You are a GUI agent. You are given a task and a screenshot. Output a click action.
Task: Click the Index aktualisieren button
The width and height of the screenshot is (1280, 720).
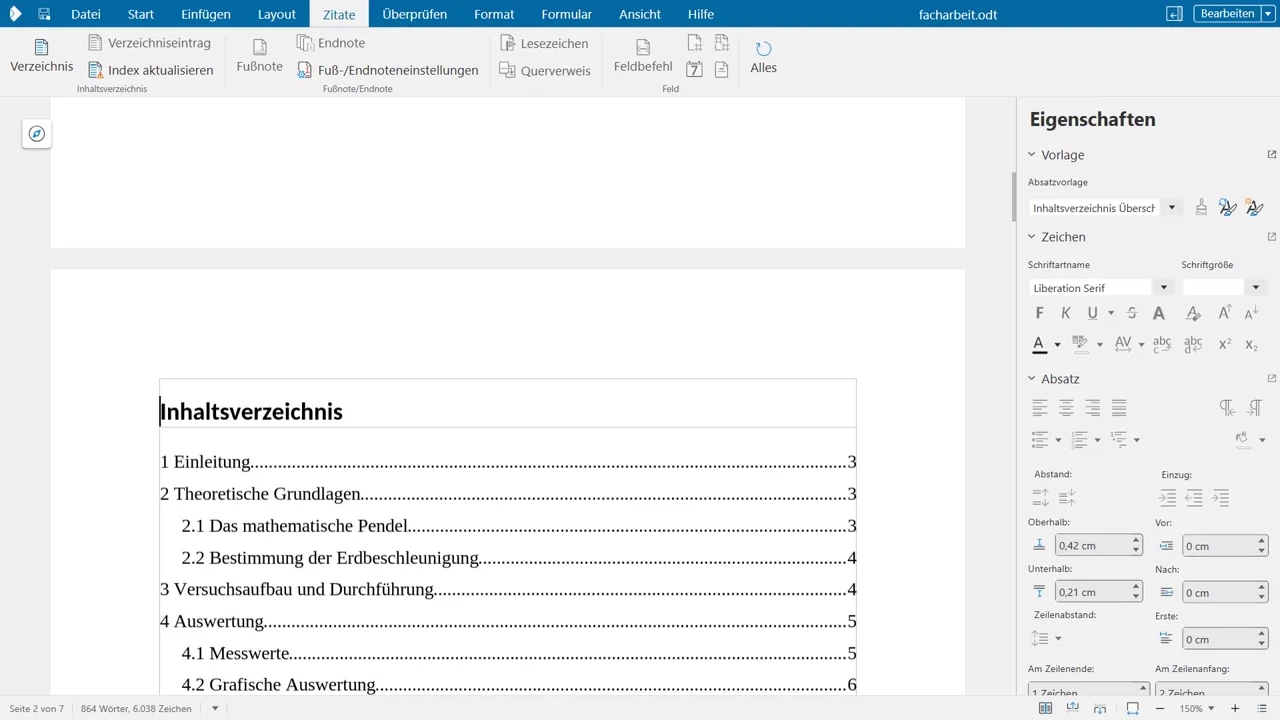coord(151,70)
